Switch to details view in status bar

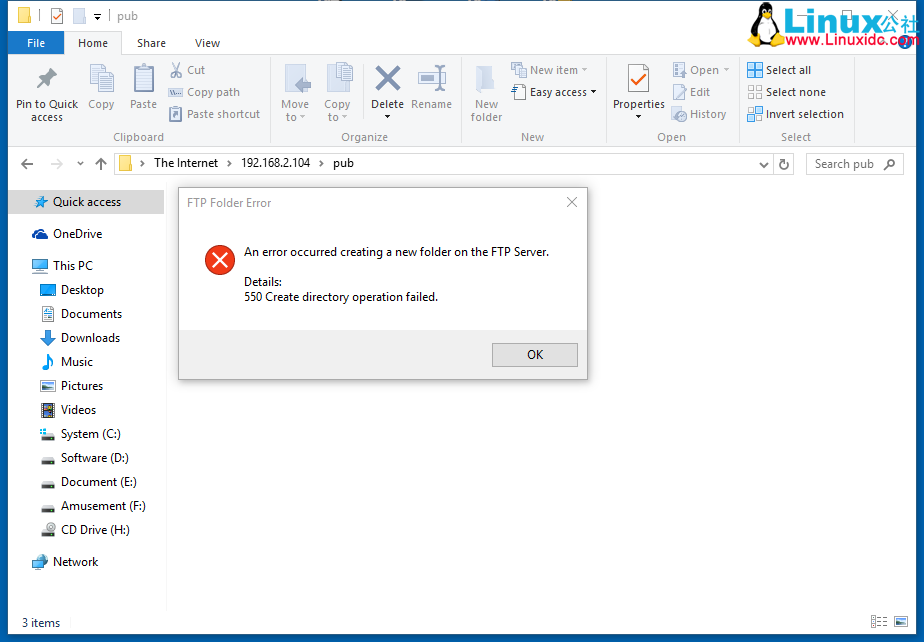[x=879, y=622]
